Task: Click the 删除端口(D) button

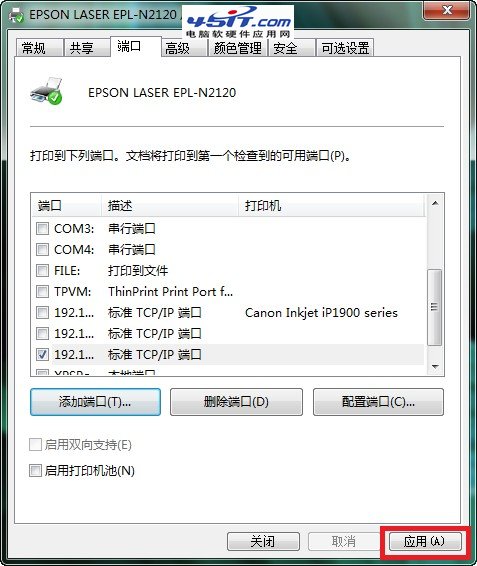Action: [236, 402]
